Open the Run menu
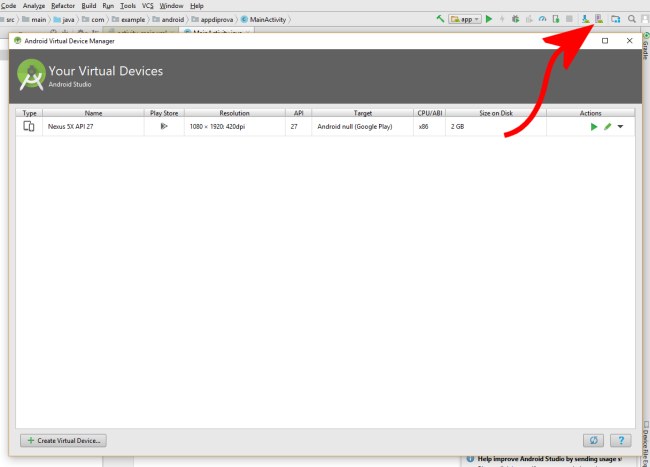Image resolution: width=650 pixels, height=467 pixels. pyautogui.click(x=108, y=6)
